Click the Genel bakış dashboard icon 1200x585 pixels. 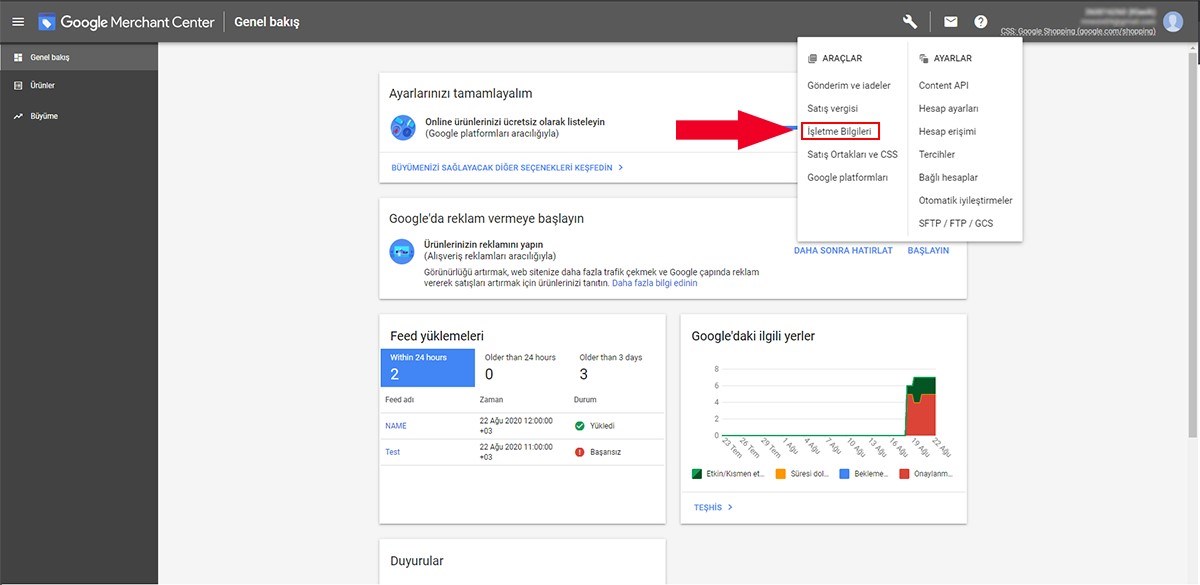coord(18,58)
